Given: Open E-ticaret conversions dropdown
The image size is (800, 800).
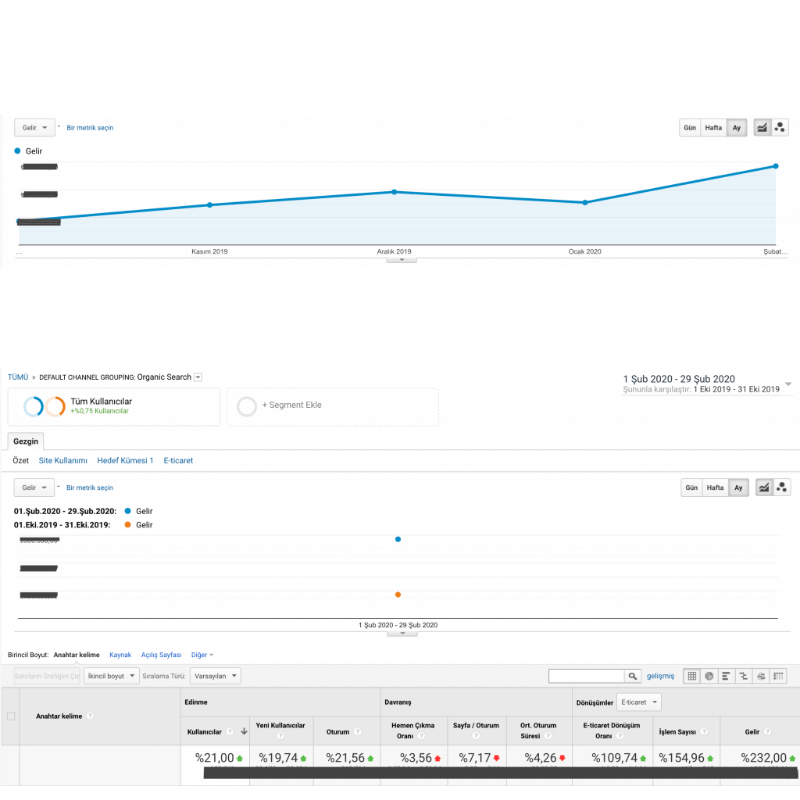Looking at the screenshot, I should (x=639, y=702).
